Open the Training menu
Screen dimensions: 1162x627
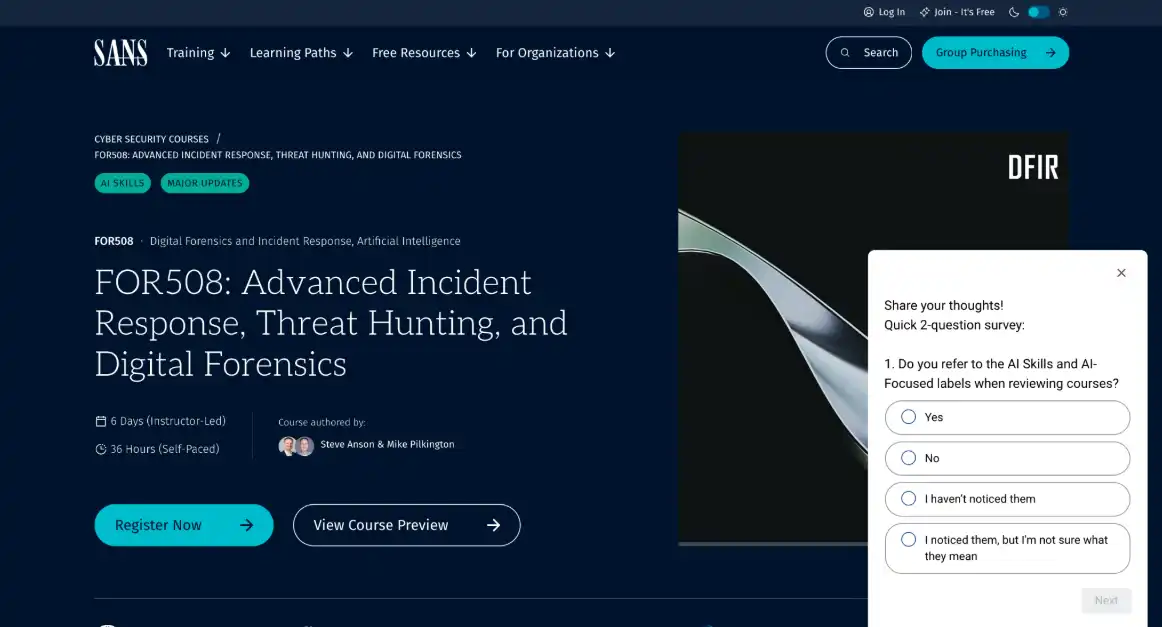199,53
